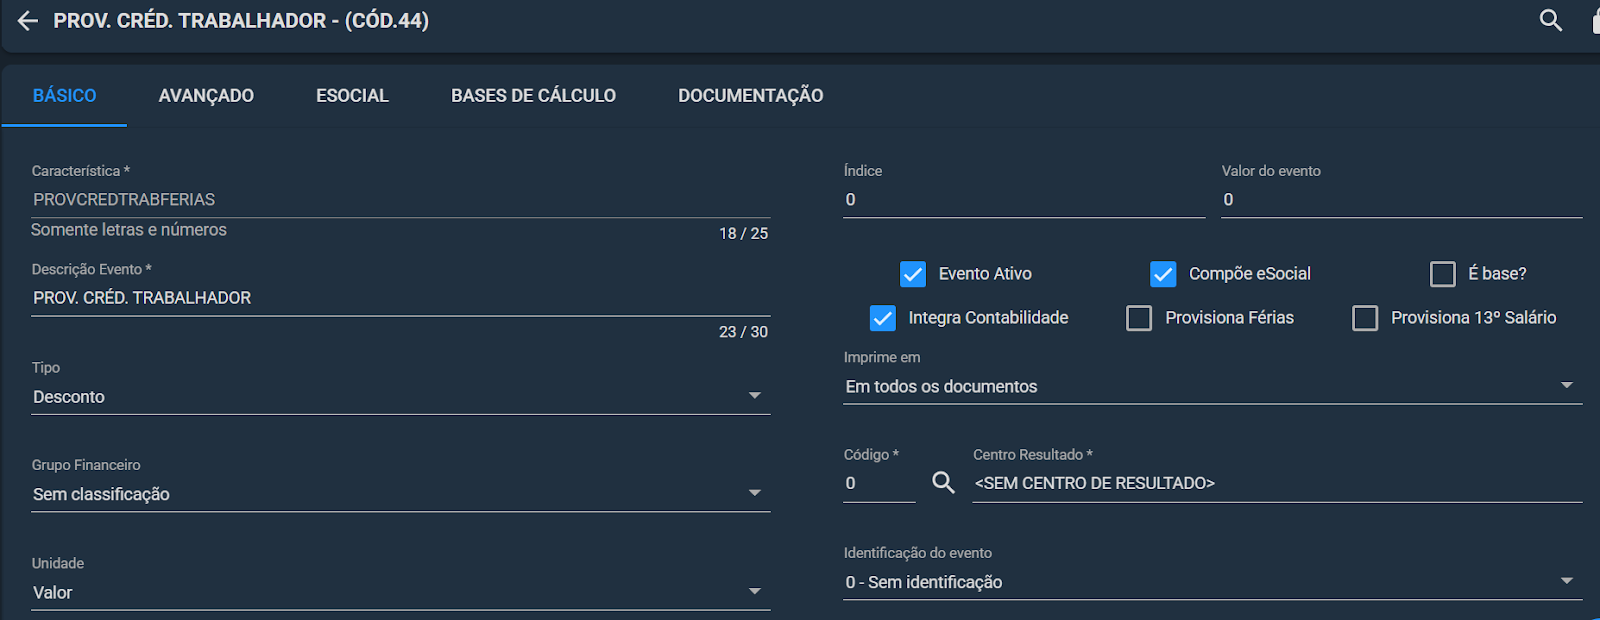Open the ESOCIAL tab
The height and width of the screenshot is (620, 1600).
pyautogui.click(x=352, y=96)
